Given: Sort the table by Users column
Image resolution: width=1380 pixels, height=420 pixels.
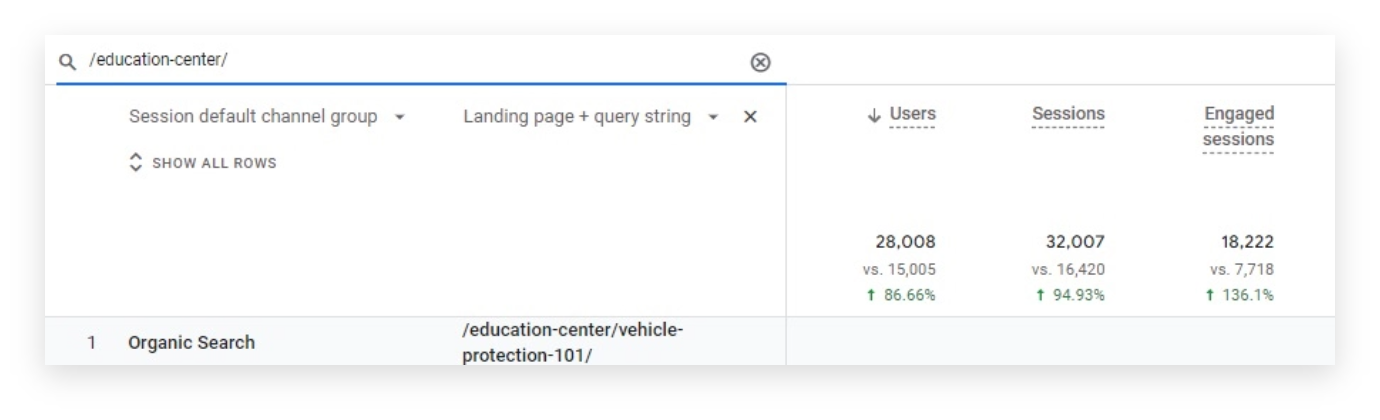Looking at the screenshot, I should pos(912,115).
